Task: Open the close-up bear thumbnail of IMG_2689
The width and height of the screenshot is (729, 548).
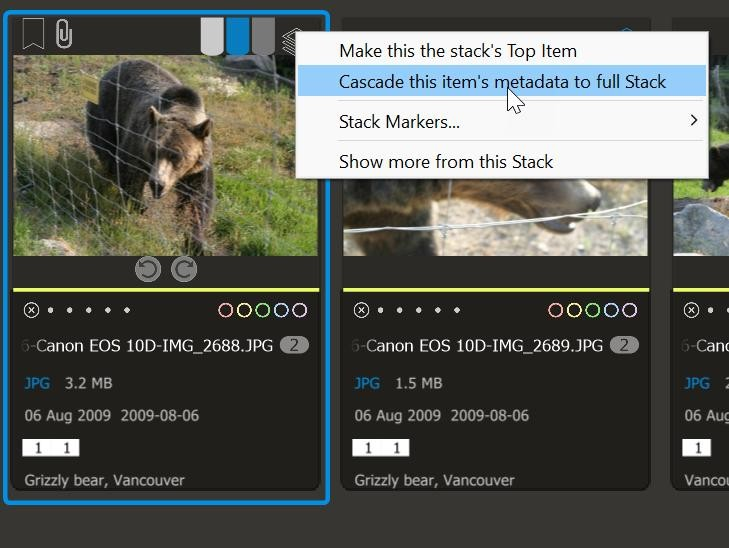Action: pyautogui.click(x=495, y=218)
